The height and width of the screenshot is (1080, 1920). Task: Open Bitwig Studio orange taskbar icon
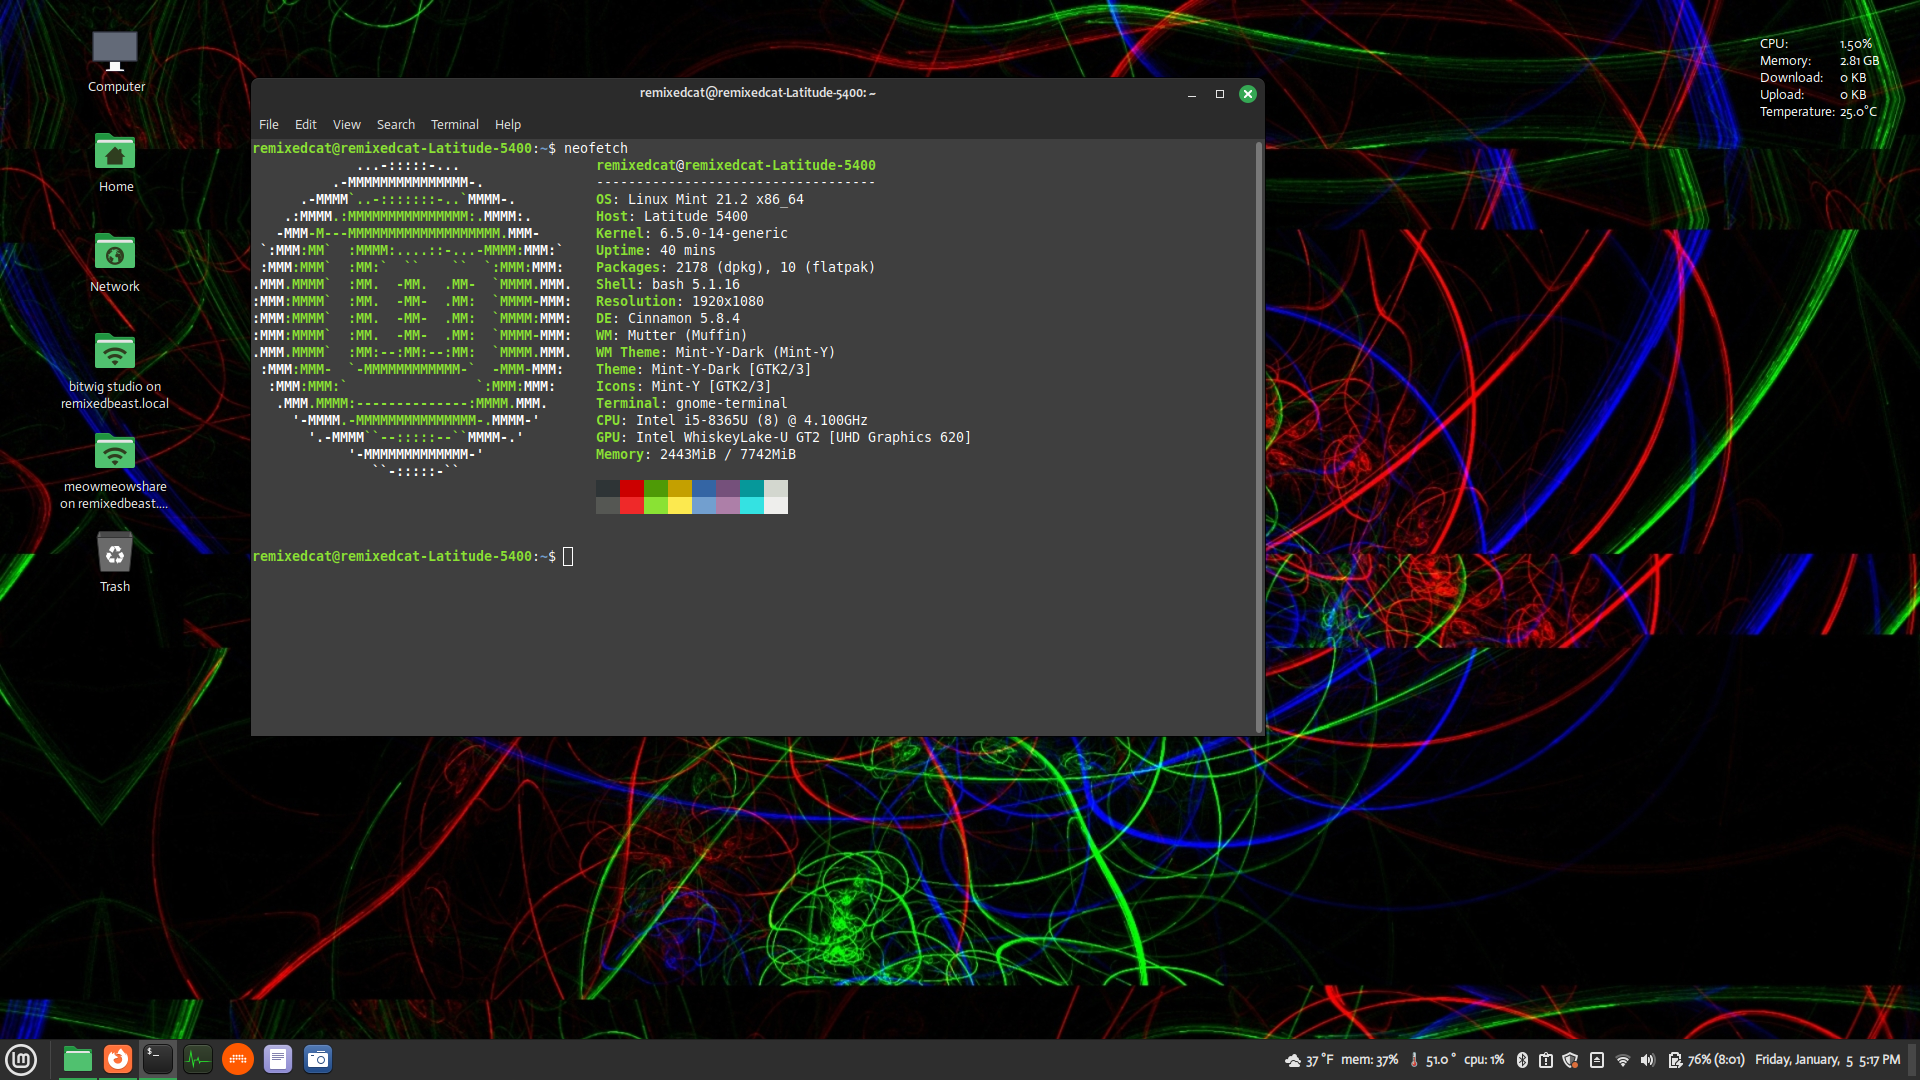[238, 1059]
